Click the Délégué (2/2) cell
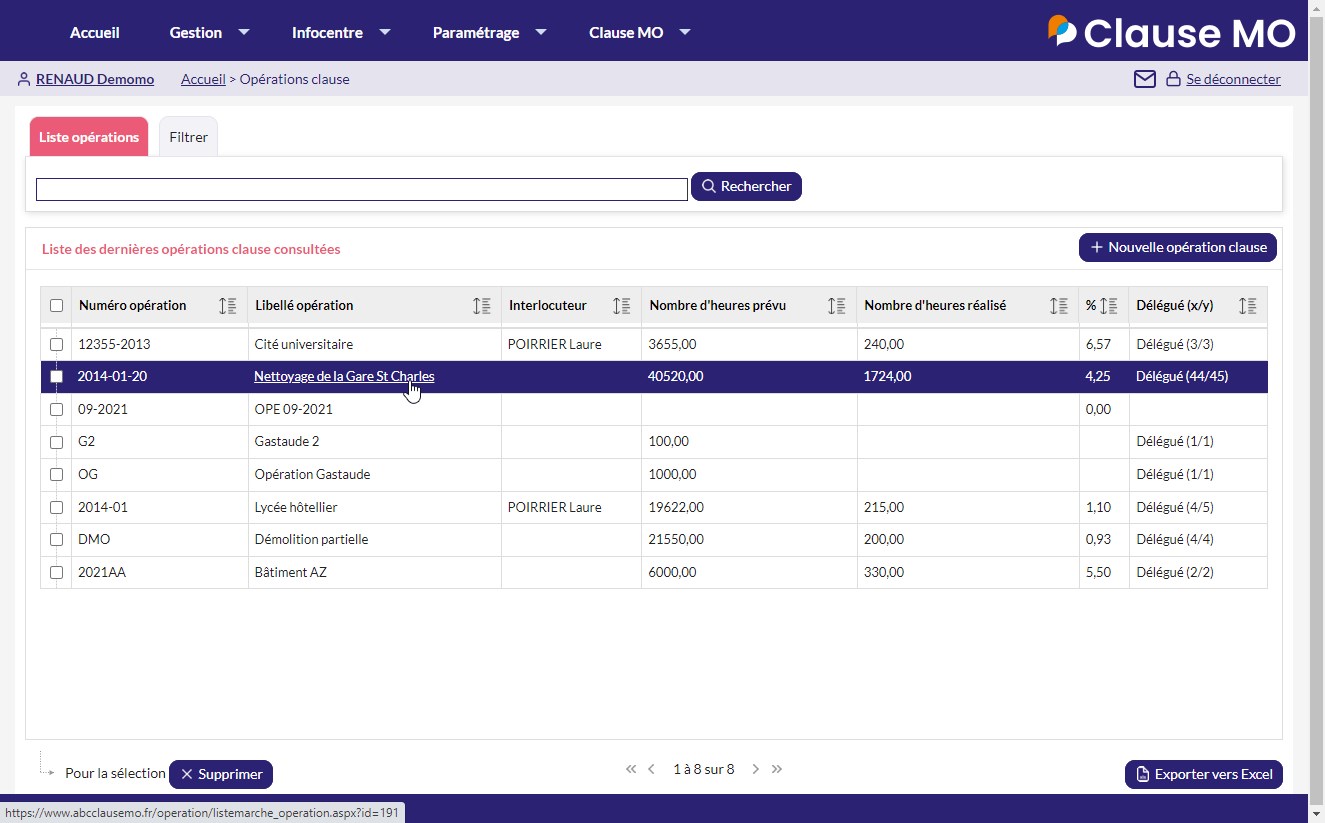 pyautogui.click(x=1198, y=573)
